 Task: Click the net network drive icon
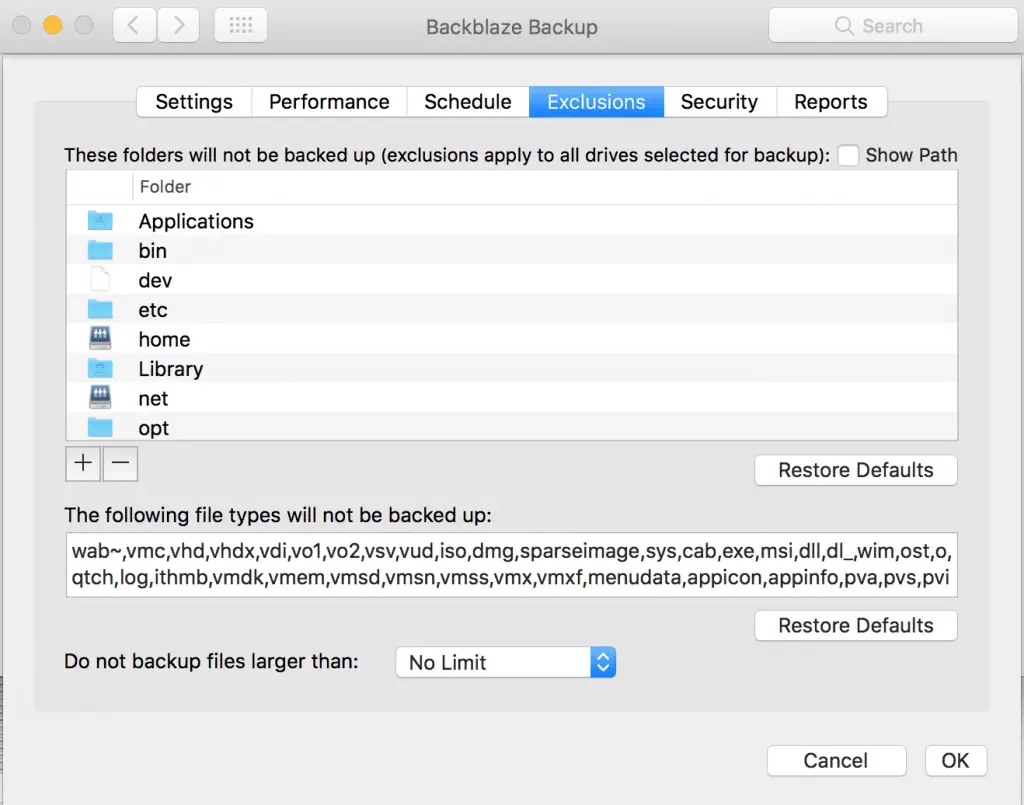[x=100, y=398]
